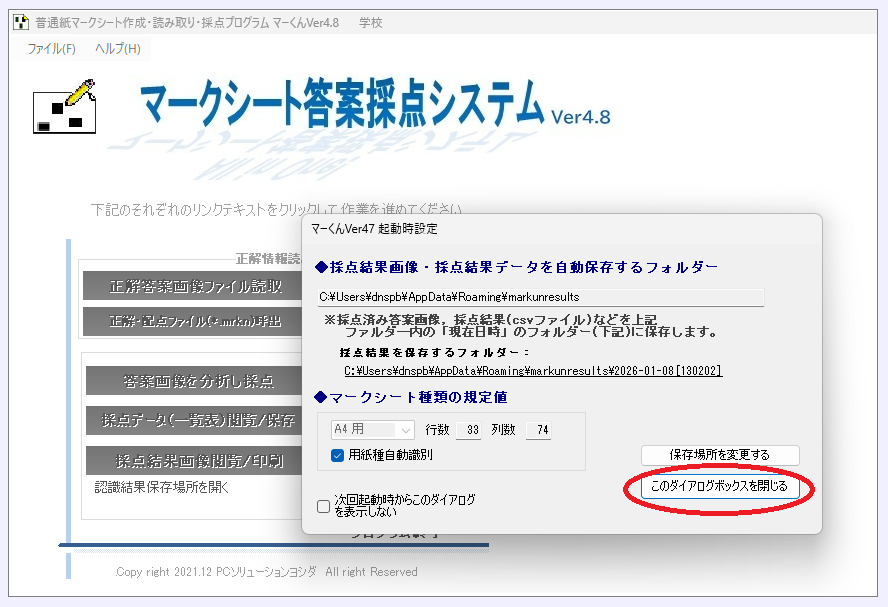Expand the A4用 paper type dropdown
This screenshot has height=607, width=888.
(x=373, y=430)
